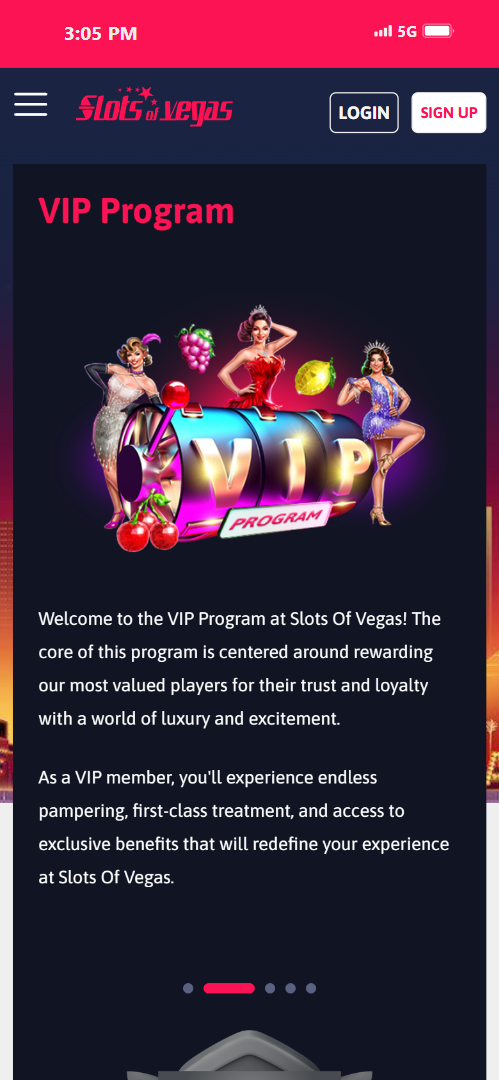The width and height of the screenshot is (499, 1080).
Task: Click the 3:05 PM clock
Action: pos(101,33)
